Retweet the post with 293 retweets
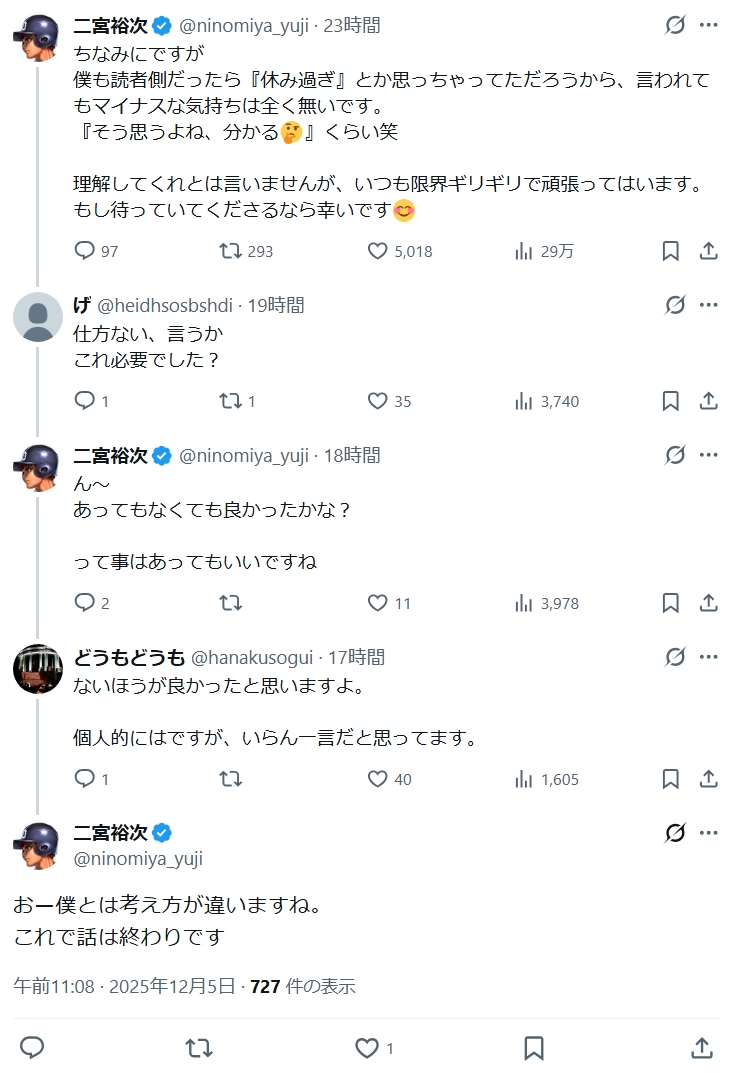The image size is (735, 1073). pyautogui.click(x=231, y=251)
